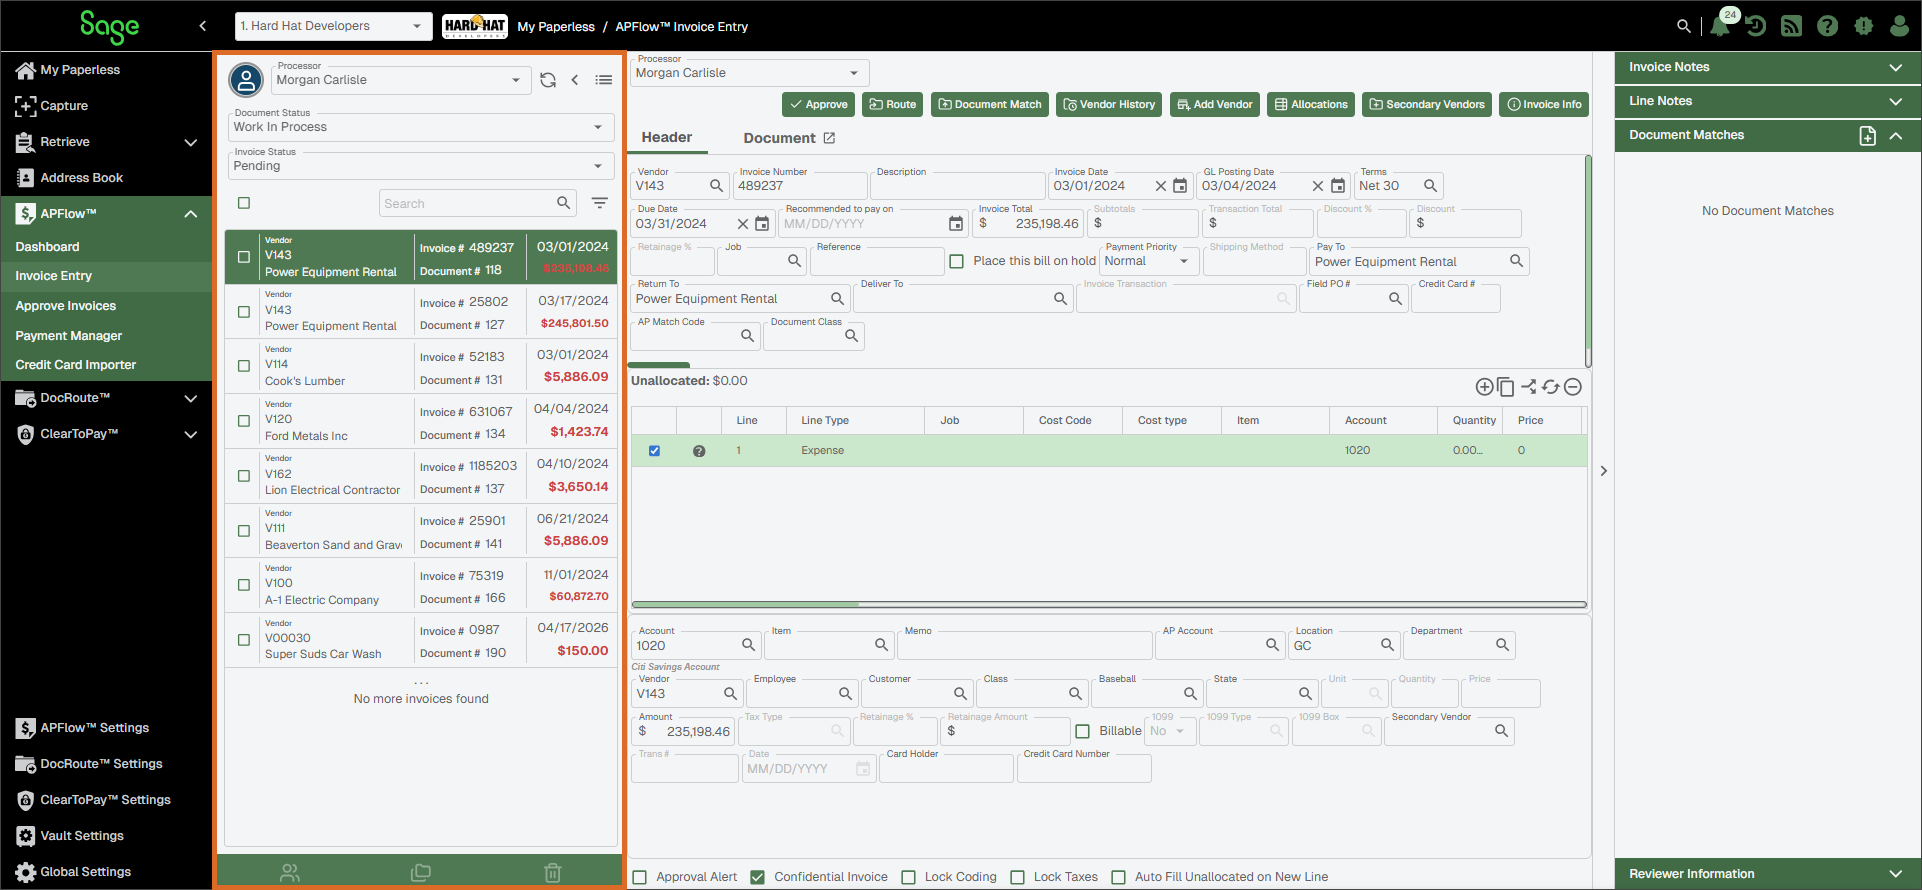Image resolution: width=1922 pixels, height=890 pixels.
Task: Click the copy icon below the invoice list
Action: point(421,873)
